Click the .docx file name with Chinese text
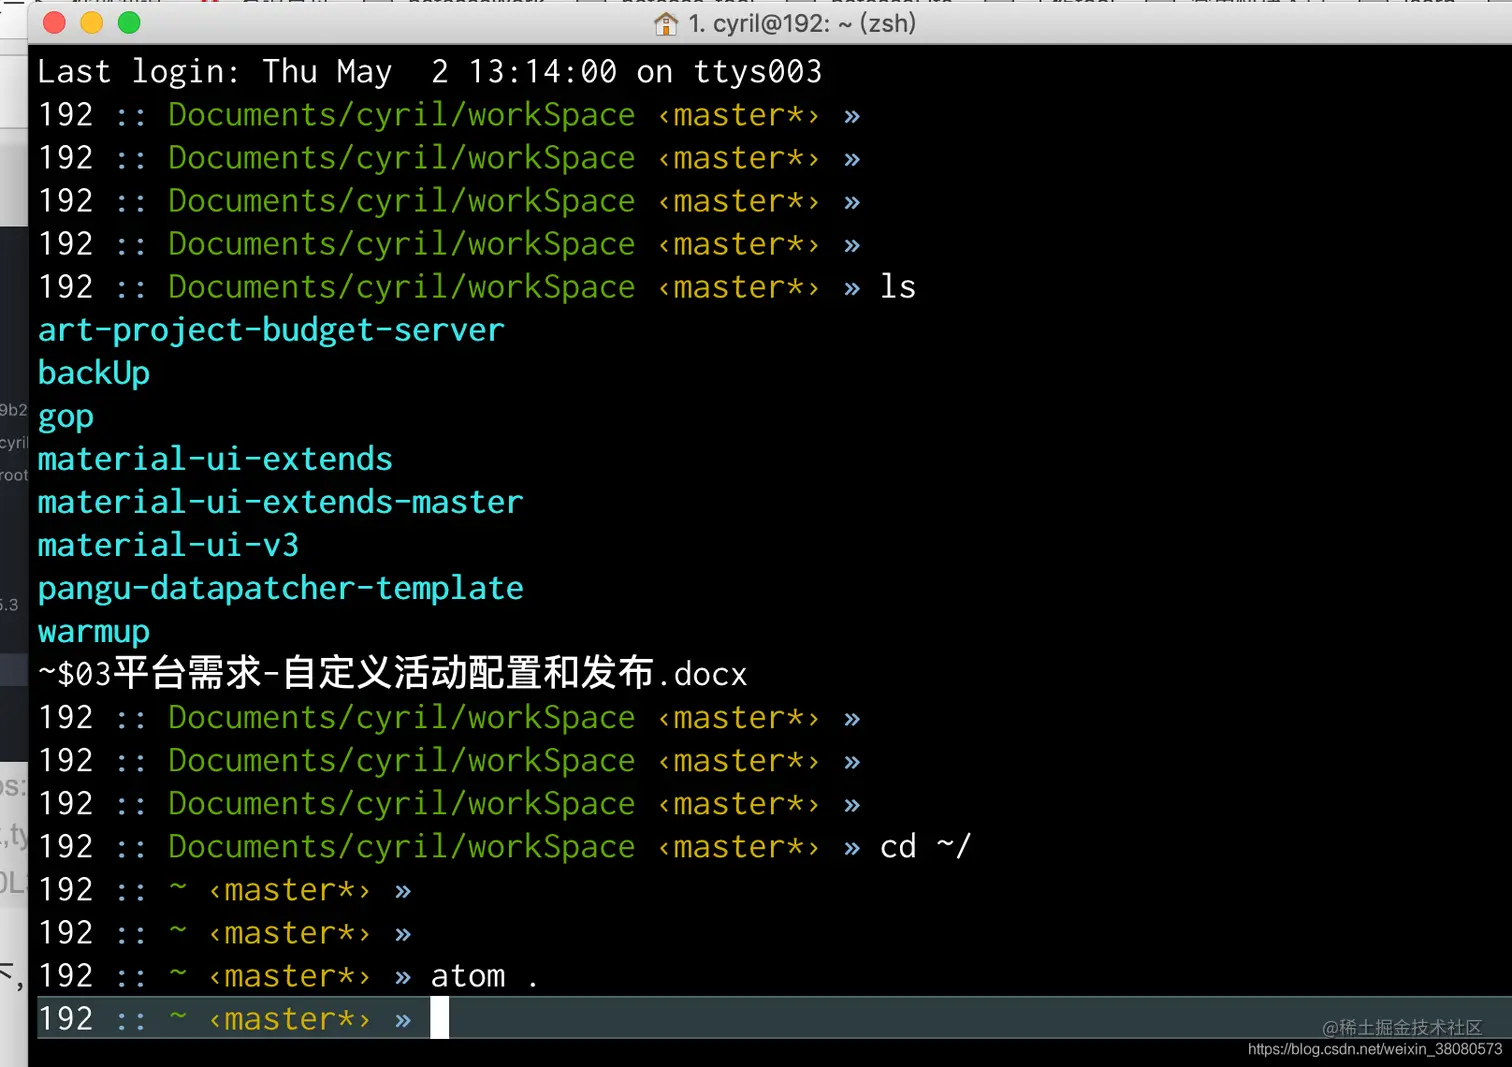 392,674
